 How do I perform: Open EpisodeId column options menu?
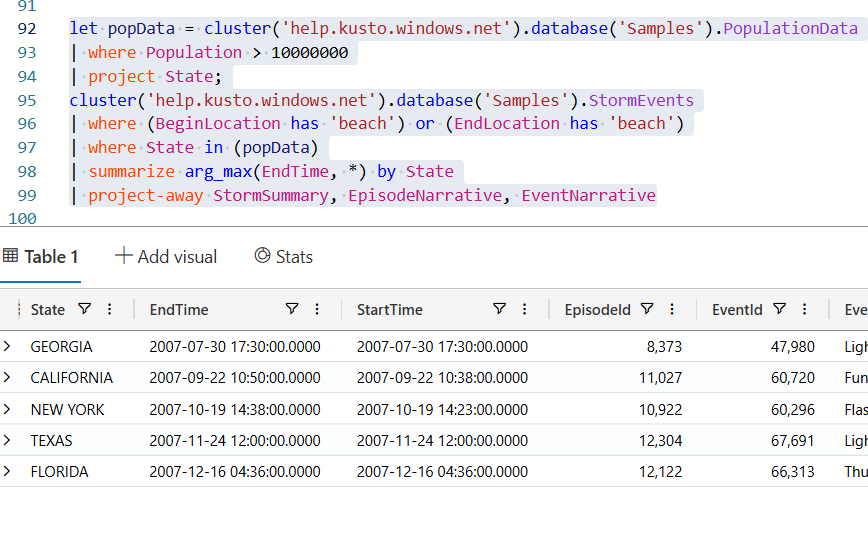pos(672,310)
